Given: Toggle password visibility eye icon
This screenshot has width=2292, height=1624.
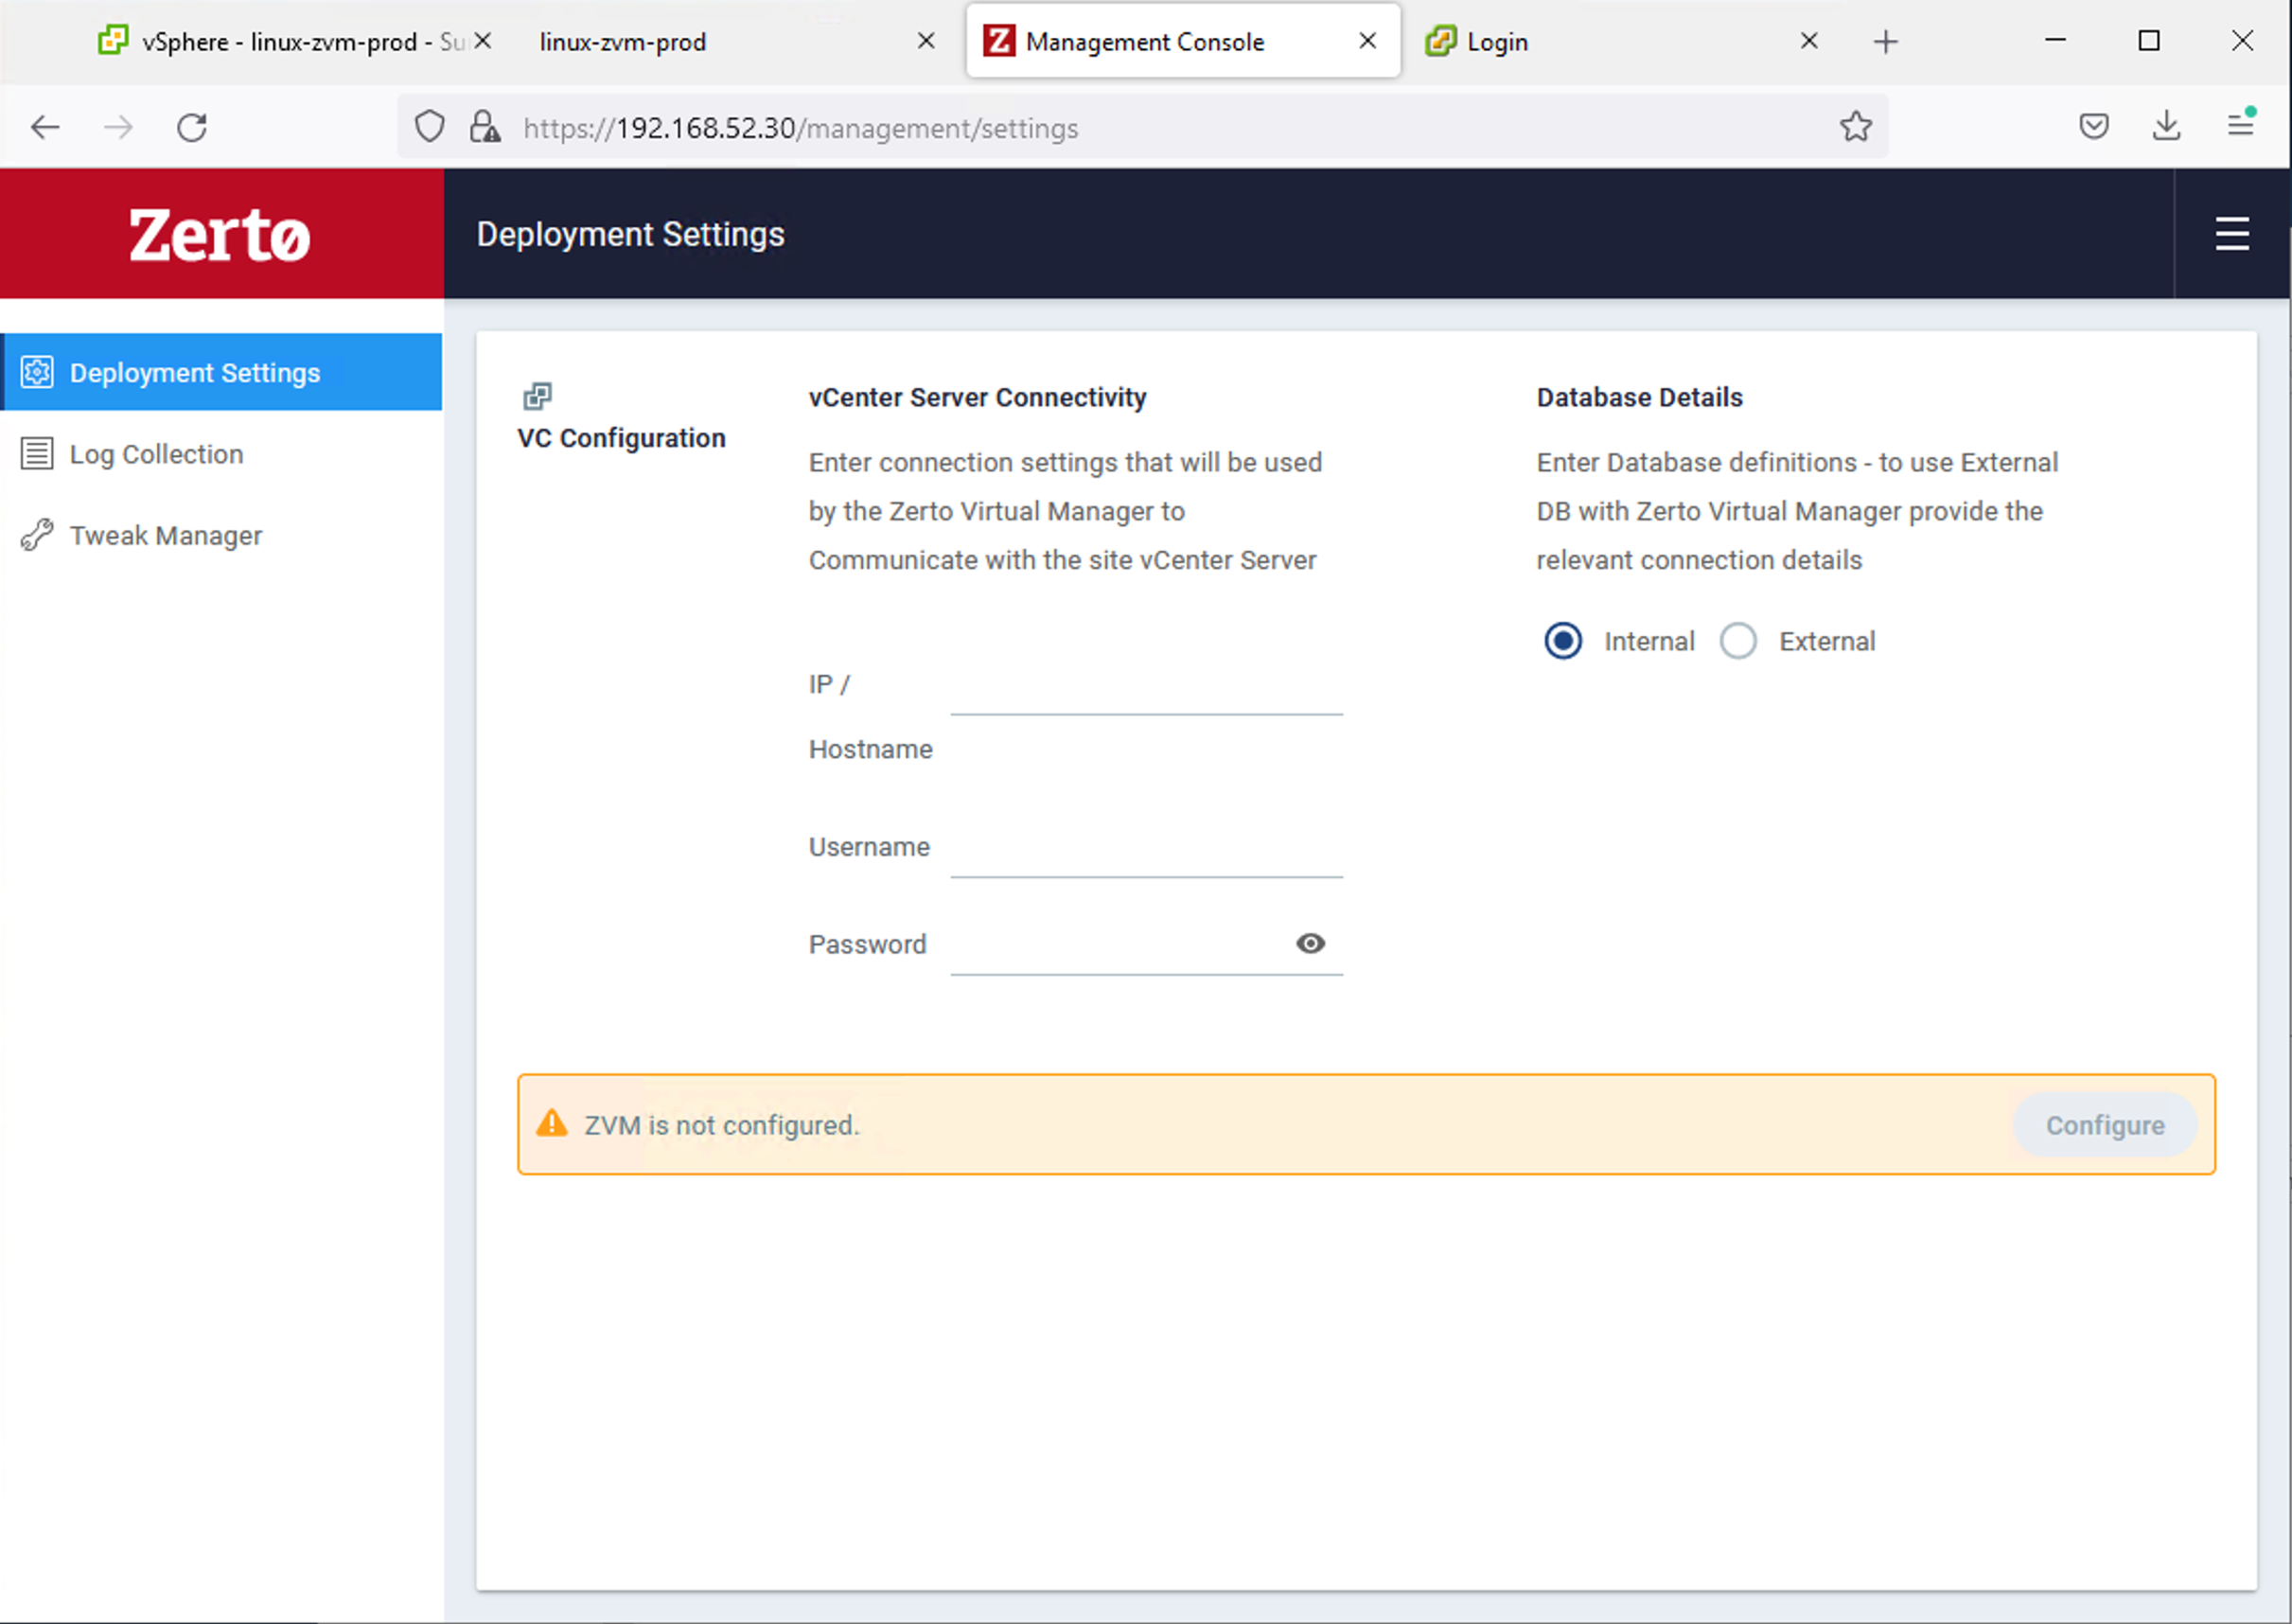Looking at the screenshot, I should 1310,943.
